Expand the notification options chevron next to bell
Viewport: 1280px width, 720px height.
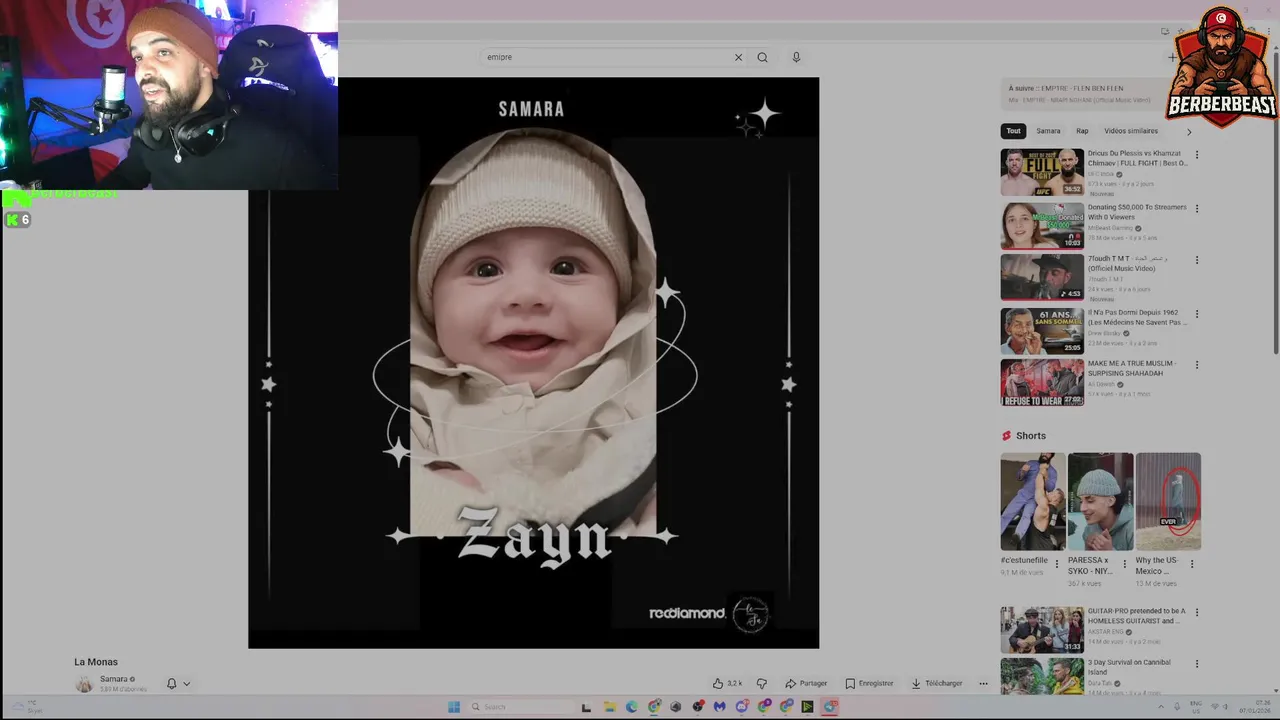pos(186,684)
